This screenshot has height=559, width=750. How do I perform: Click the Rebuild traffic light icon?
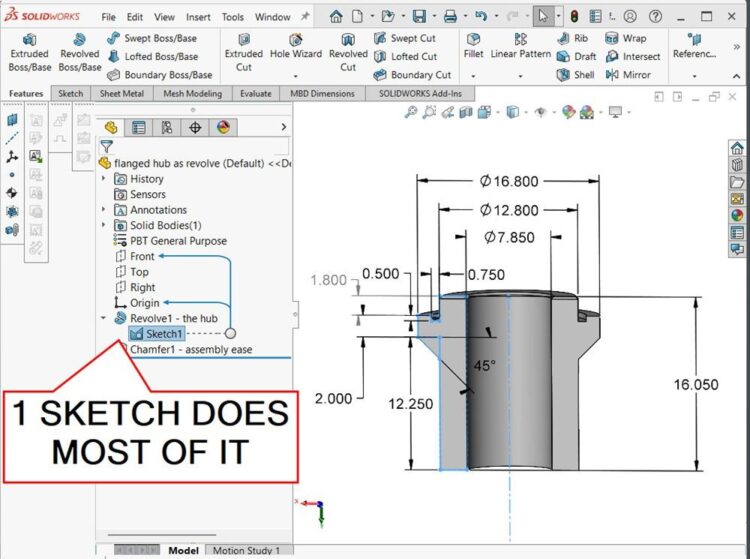pos(574,17)
